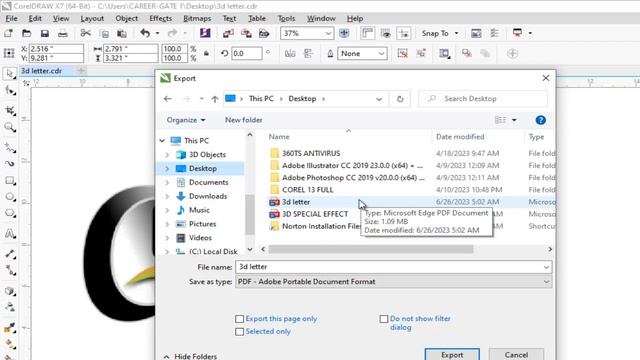Click This PC in the address breadcrumb
The width and height of the screenshot is (640, 360).
pyautogui.click(x=261, y=99)
